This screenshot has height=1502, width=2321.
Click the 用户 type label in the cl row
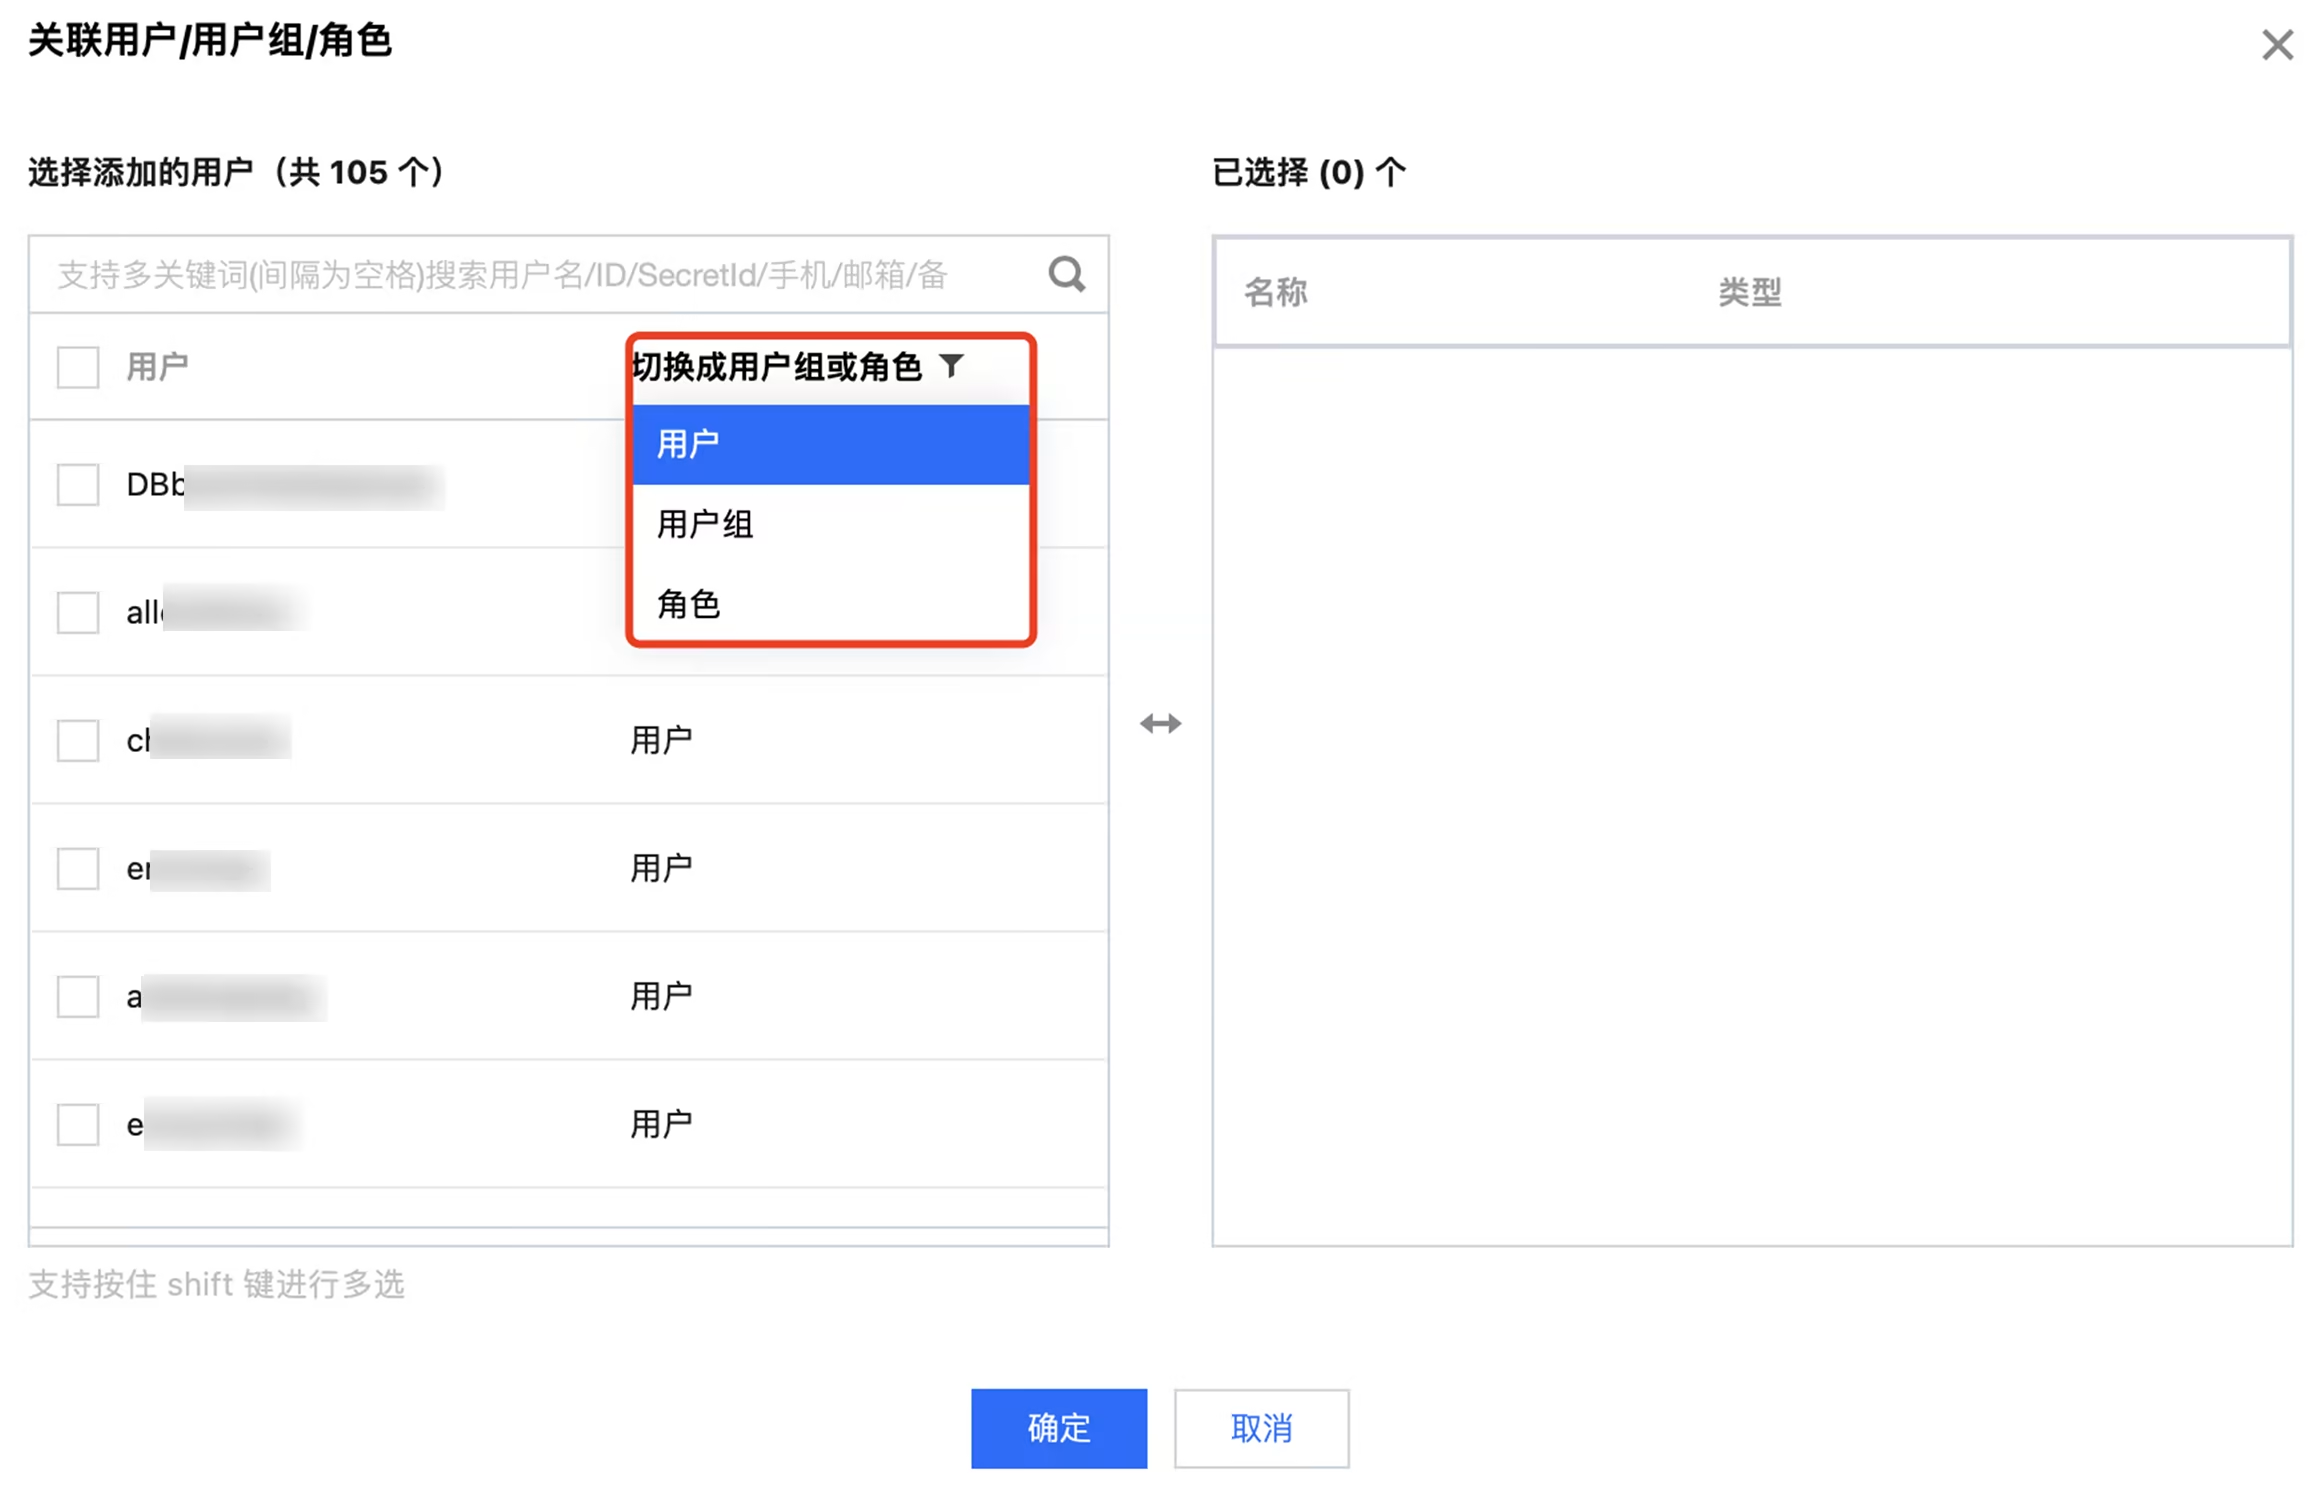pyautogui.click(x=661, y=740)
